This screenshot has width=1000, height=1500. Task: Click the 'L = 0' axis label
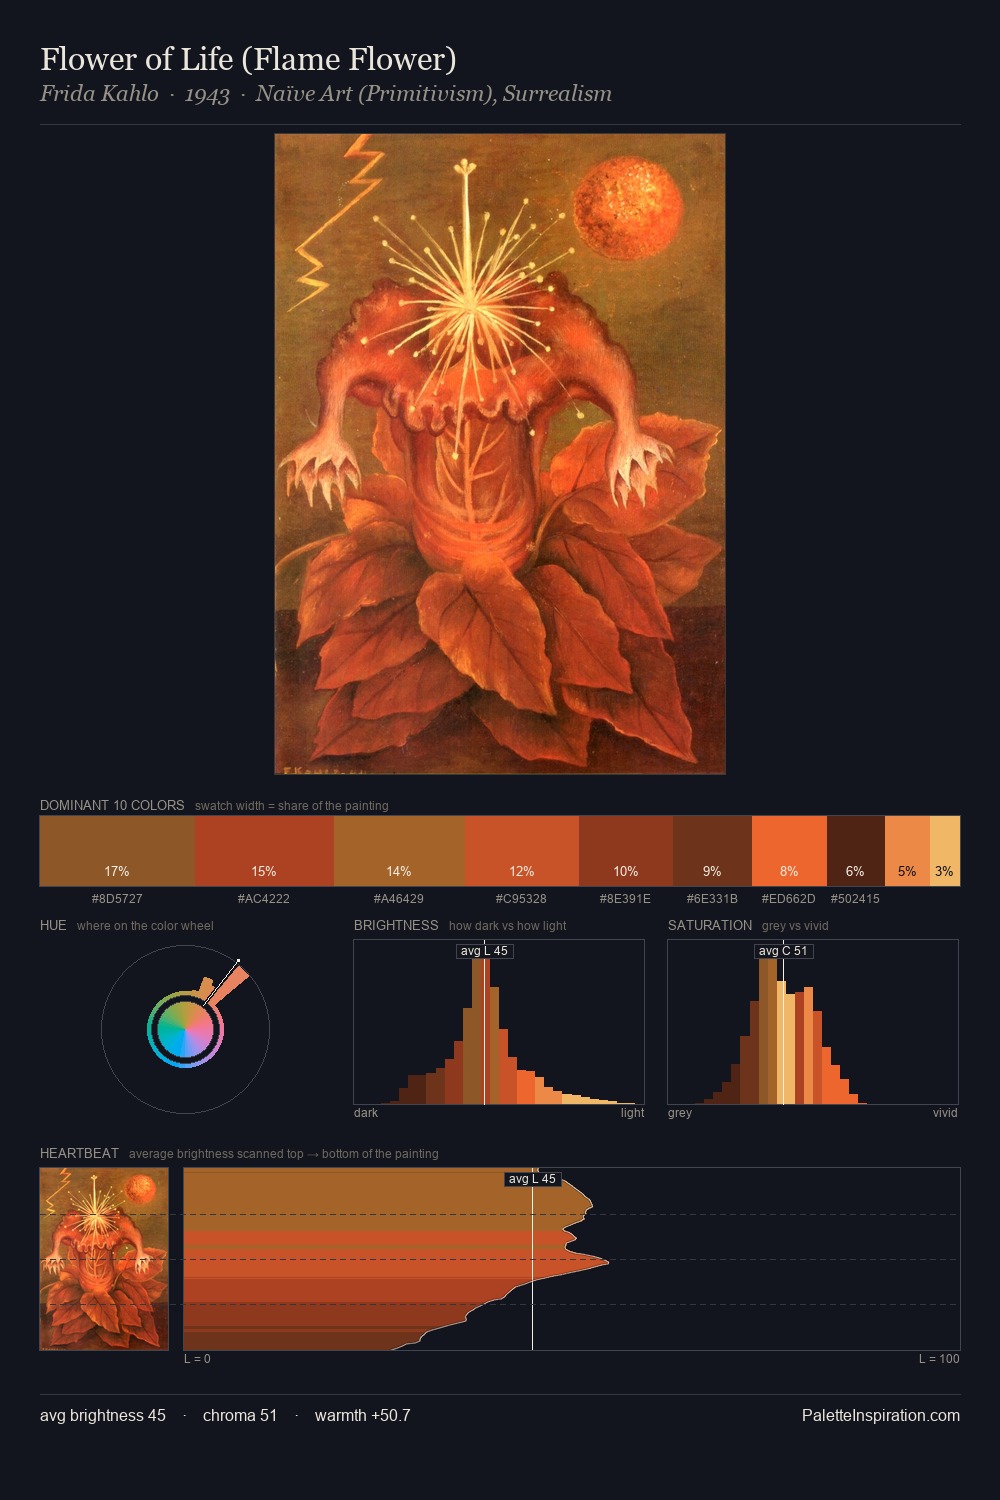point(197,1359)
